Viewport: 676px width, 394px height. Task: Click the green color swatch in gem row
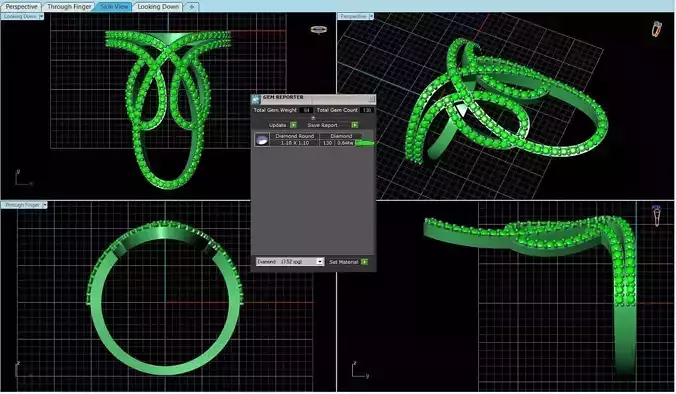[x=365, y=143]
